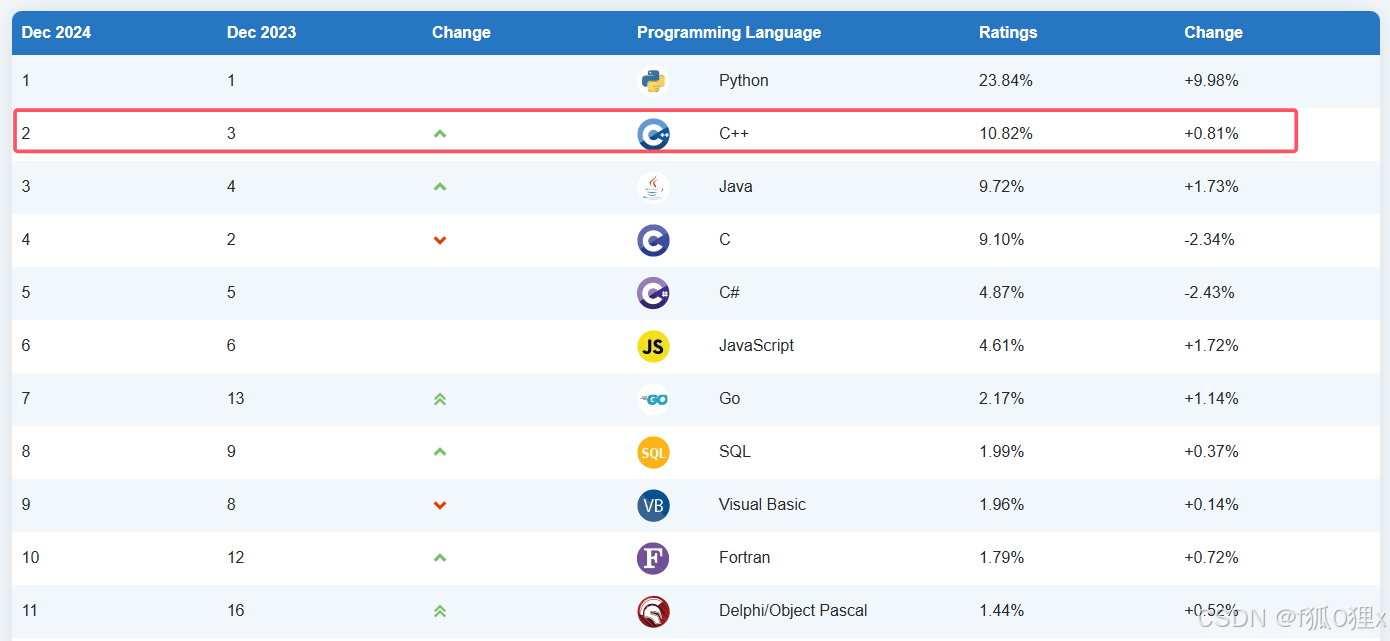Image resolution: width=1390 pixels, height=641 pixels.
Task: Click Fortran's 1.79% rating
Action: tap(1002, 557)
